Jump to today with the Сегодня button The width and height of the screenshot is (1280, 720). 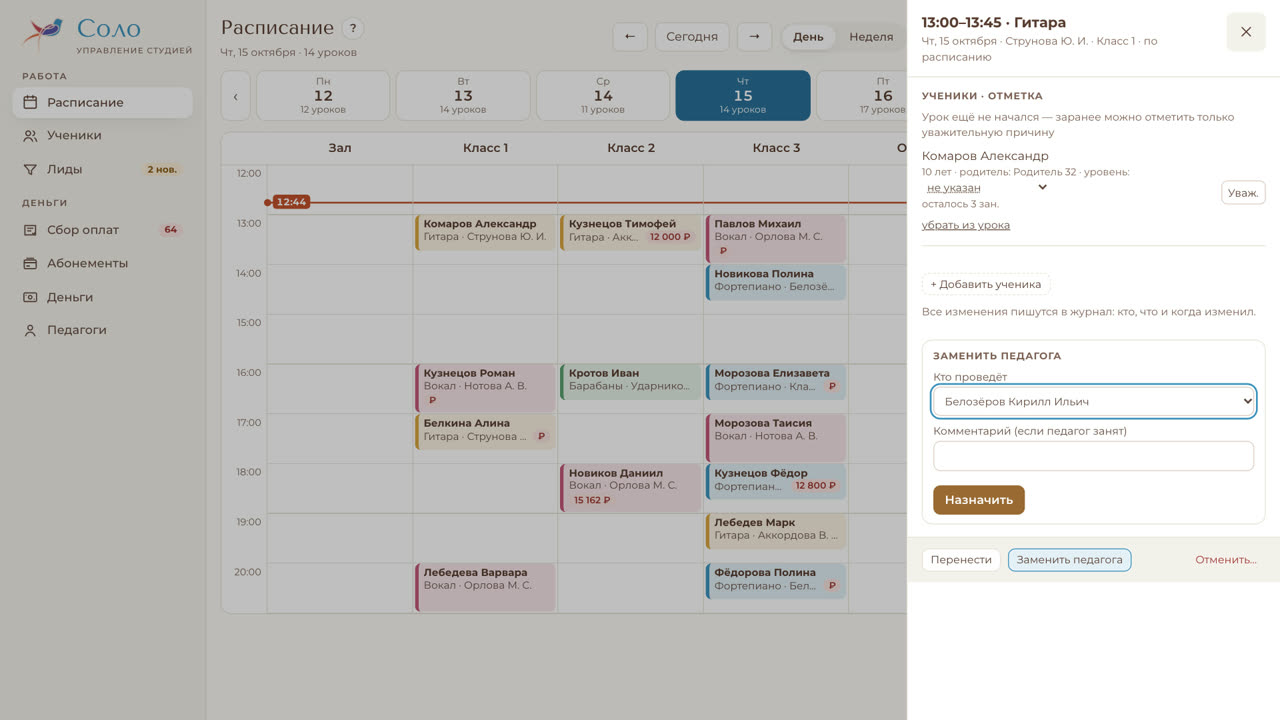coord(692,37)
